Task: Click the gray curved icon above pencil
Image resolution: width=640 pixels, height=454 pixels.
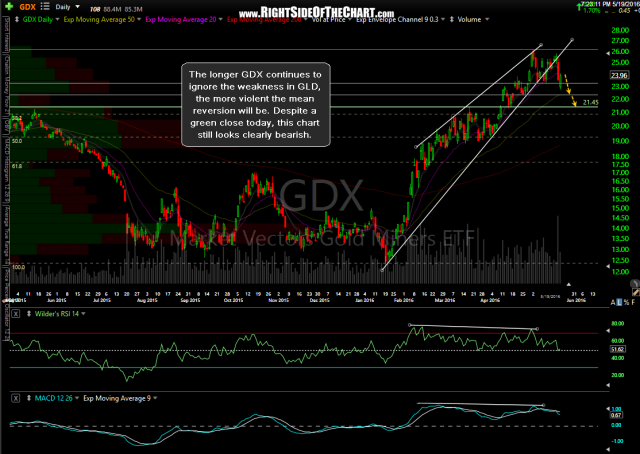Action: pyautogui.click(x=635, y=283)
